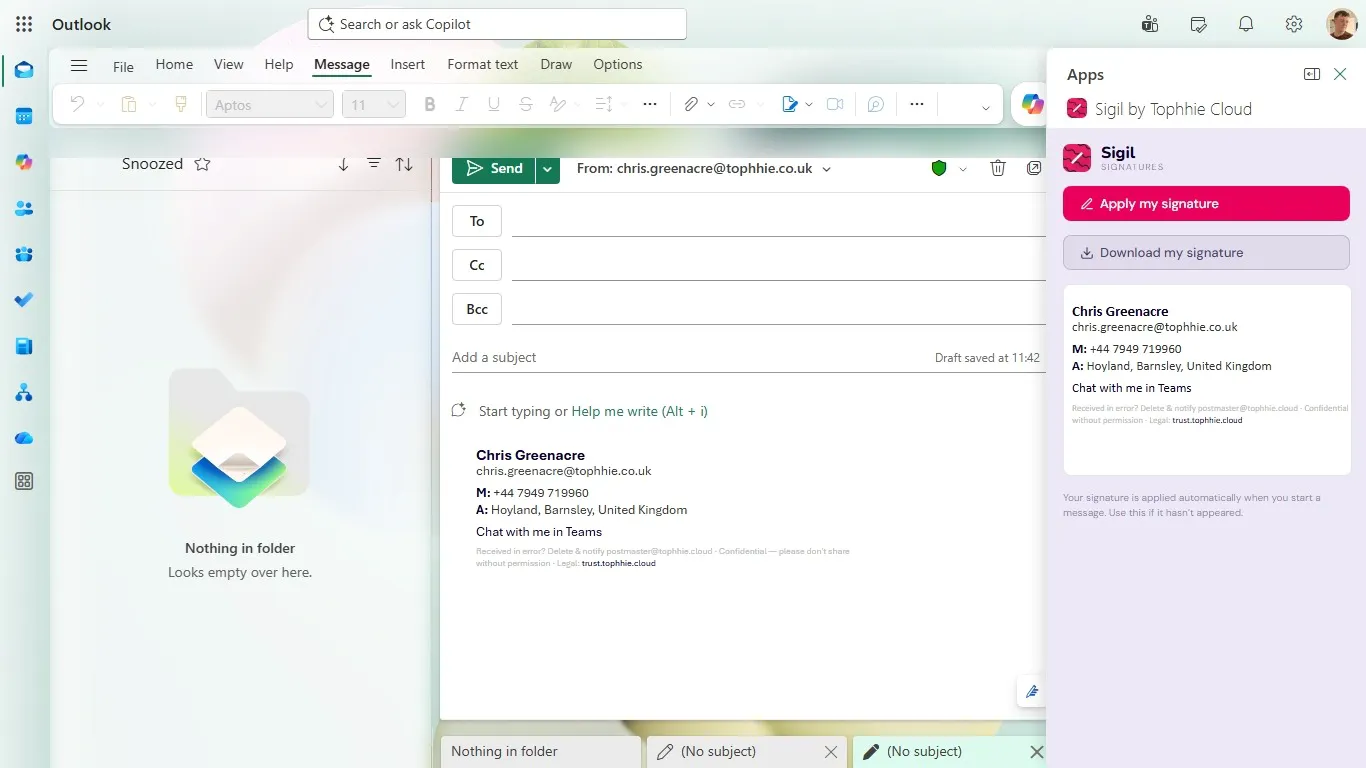Click the Attach file paperclip

[691, 104]
